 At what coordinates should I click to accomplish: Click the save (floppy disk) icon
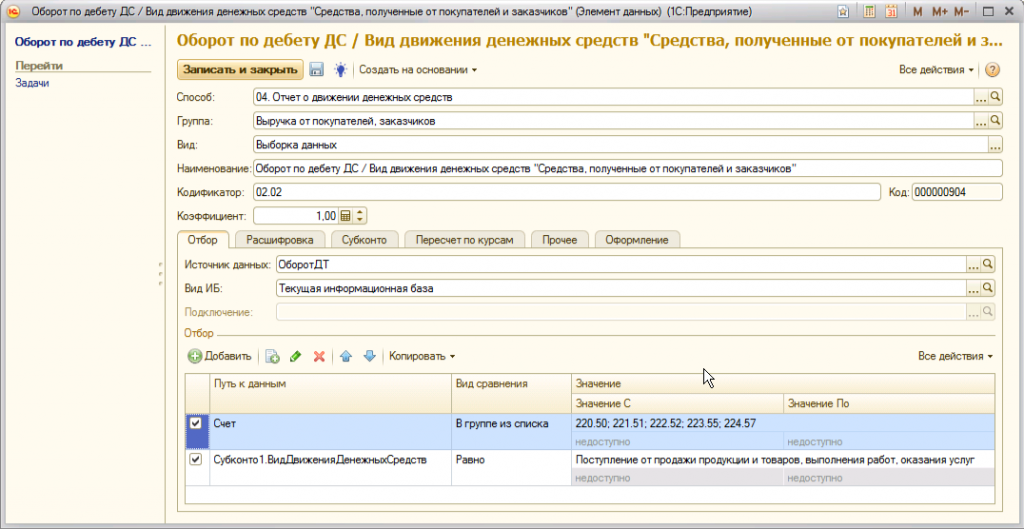point(317,70)
